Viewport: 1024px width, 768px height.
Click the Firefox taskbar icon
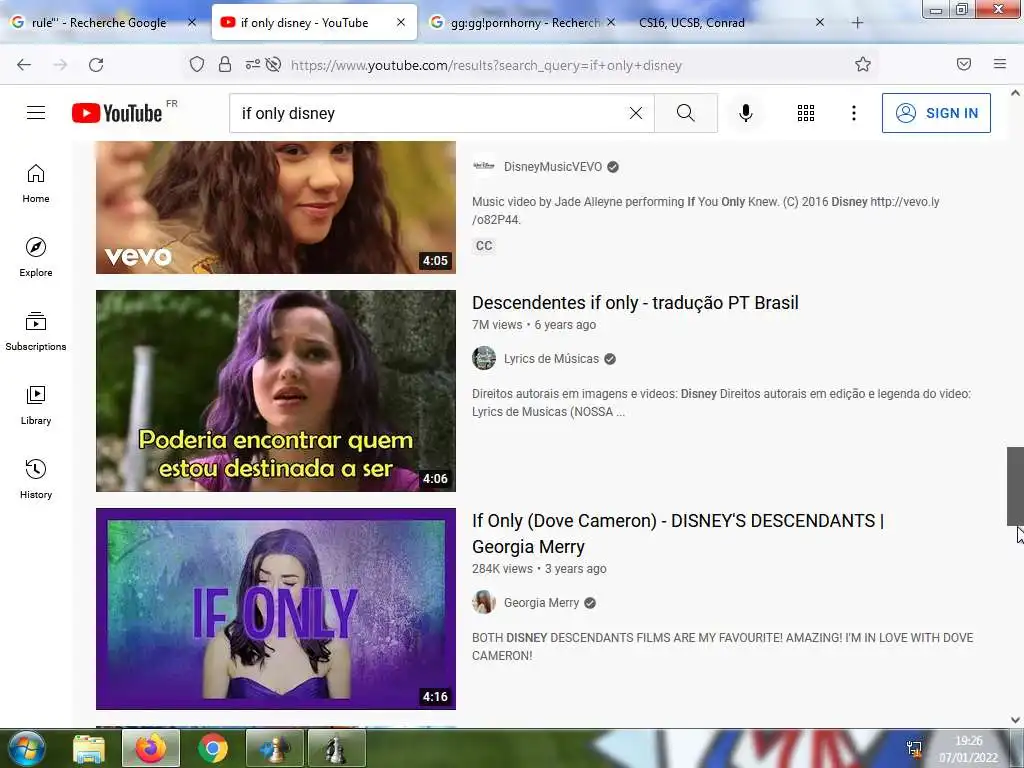151,748
